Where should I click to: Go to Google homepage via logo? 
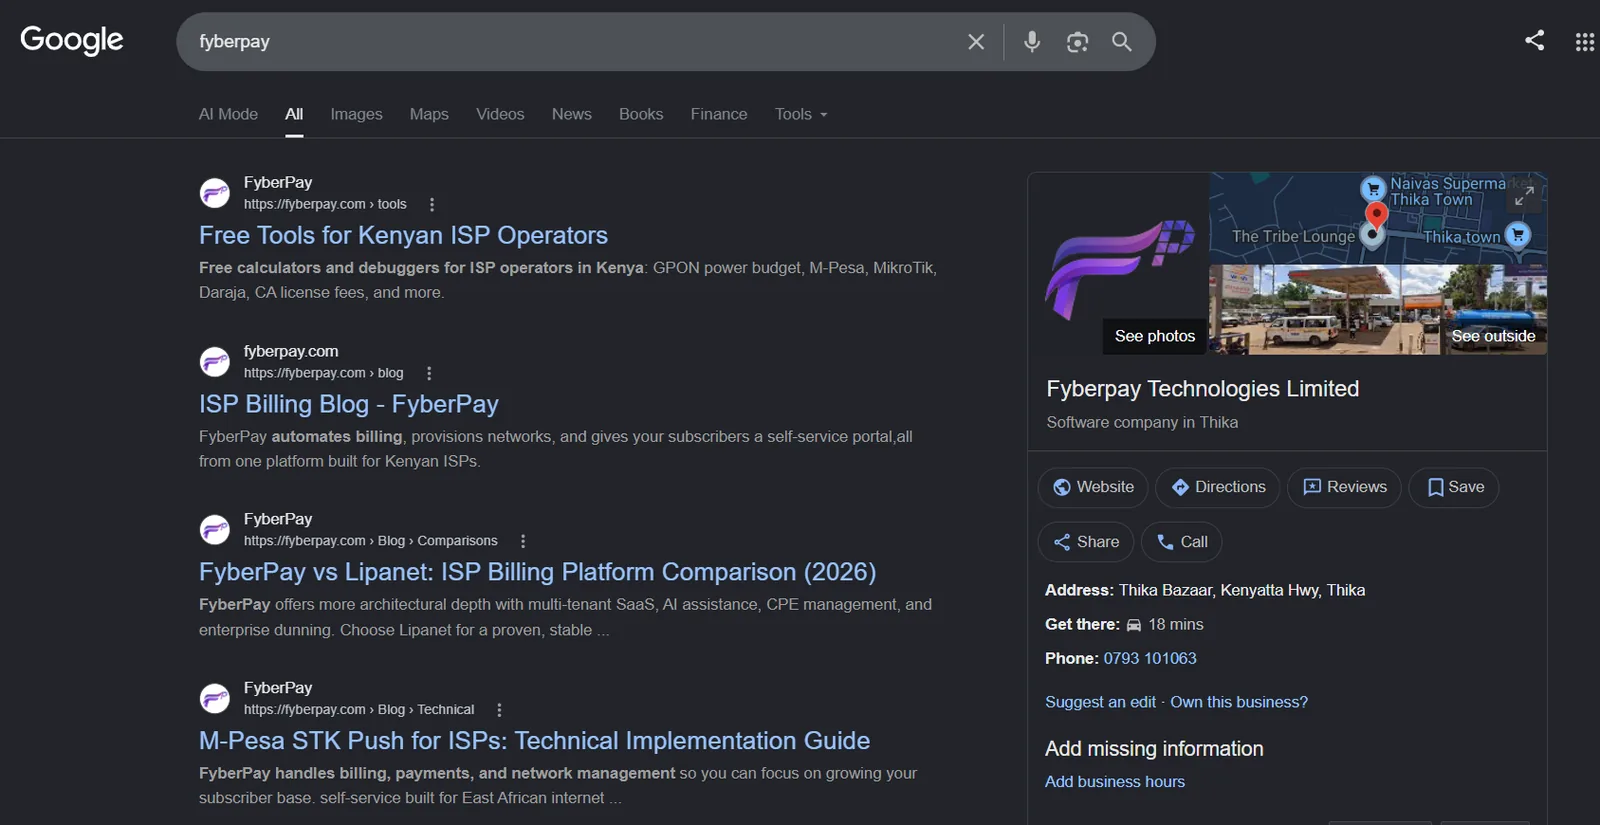click(x=72, y=40)
